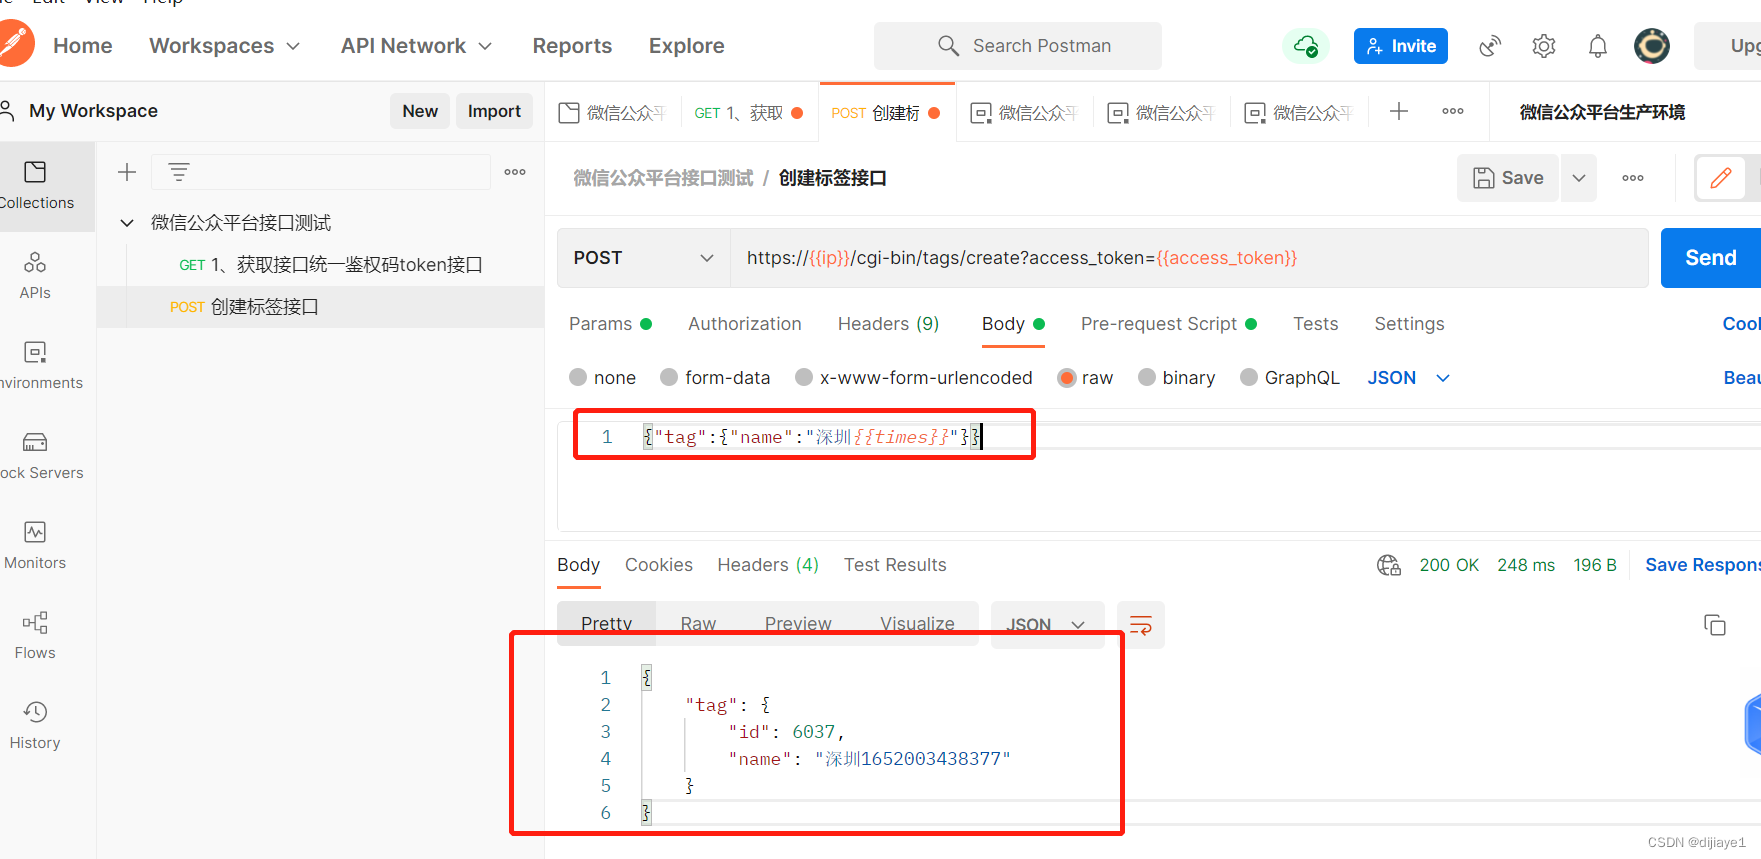
Task: Click the pencil edit icon
Action: click(1721, 178)
